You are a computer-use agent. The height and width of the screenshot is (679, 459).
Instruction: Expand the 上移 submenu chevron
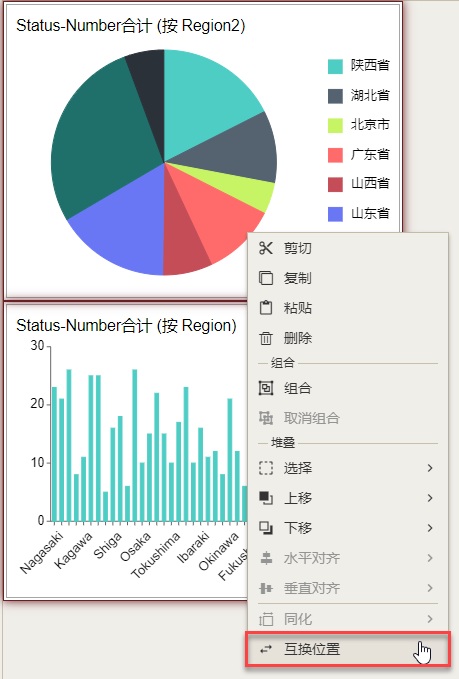tap(430, 498)
